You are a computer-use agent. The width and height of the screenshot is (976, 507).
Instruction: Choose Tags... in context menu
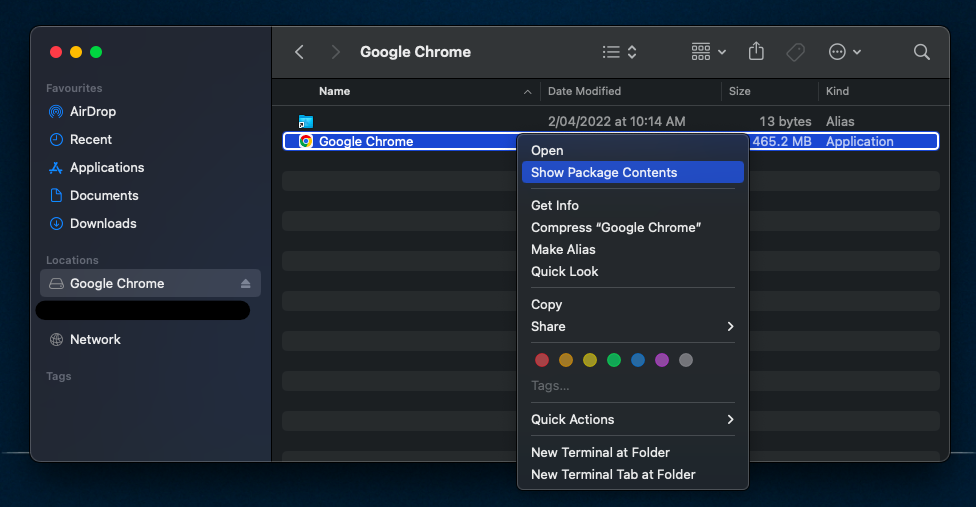550,386
